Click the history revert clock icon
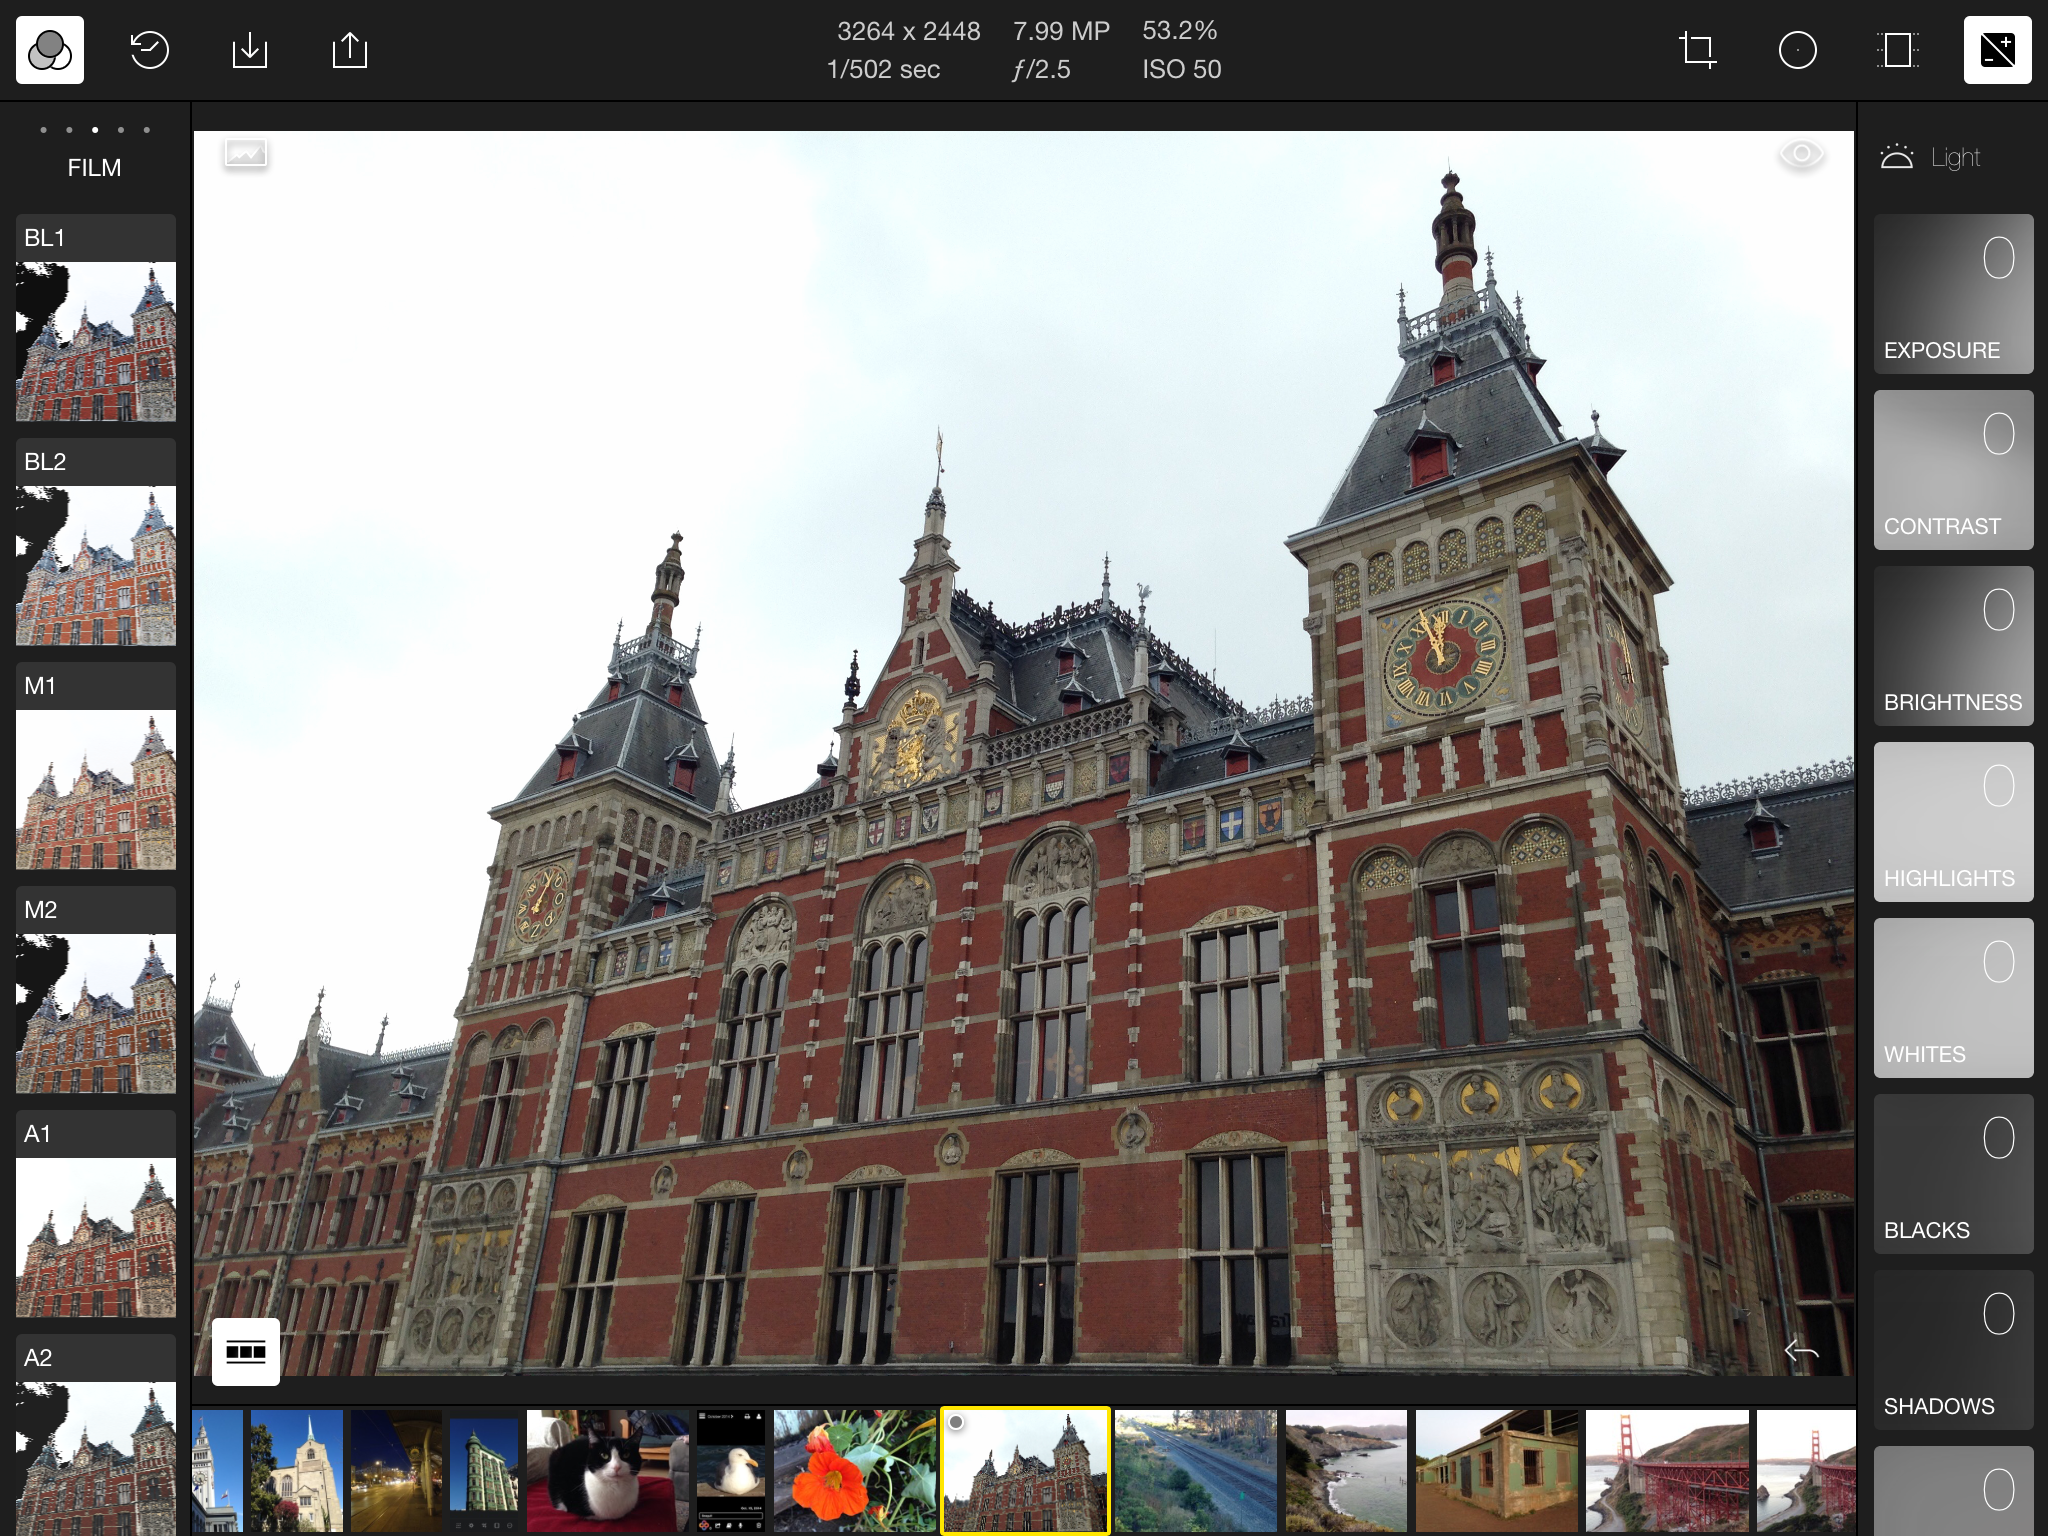Screen dimensions: 2048x1536 (150, 50)
